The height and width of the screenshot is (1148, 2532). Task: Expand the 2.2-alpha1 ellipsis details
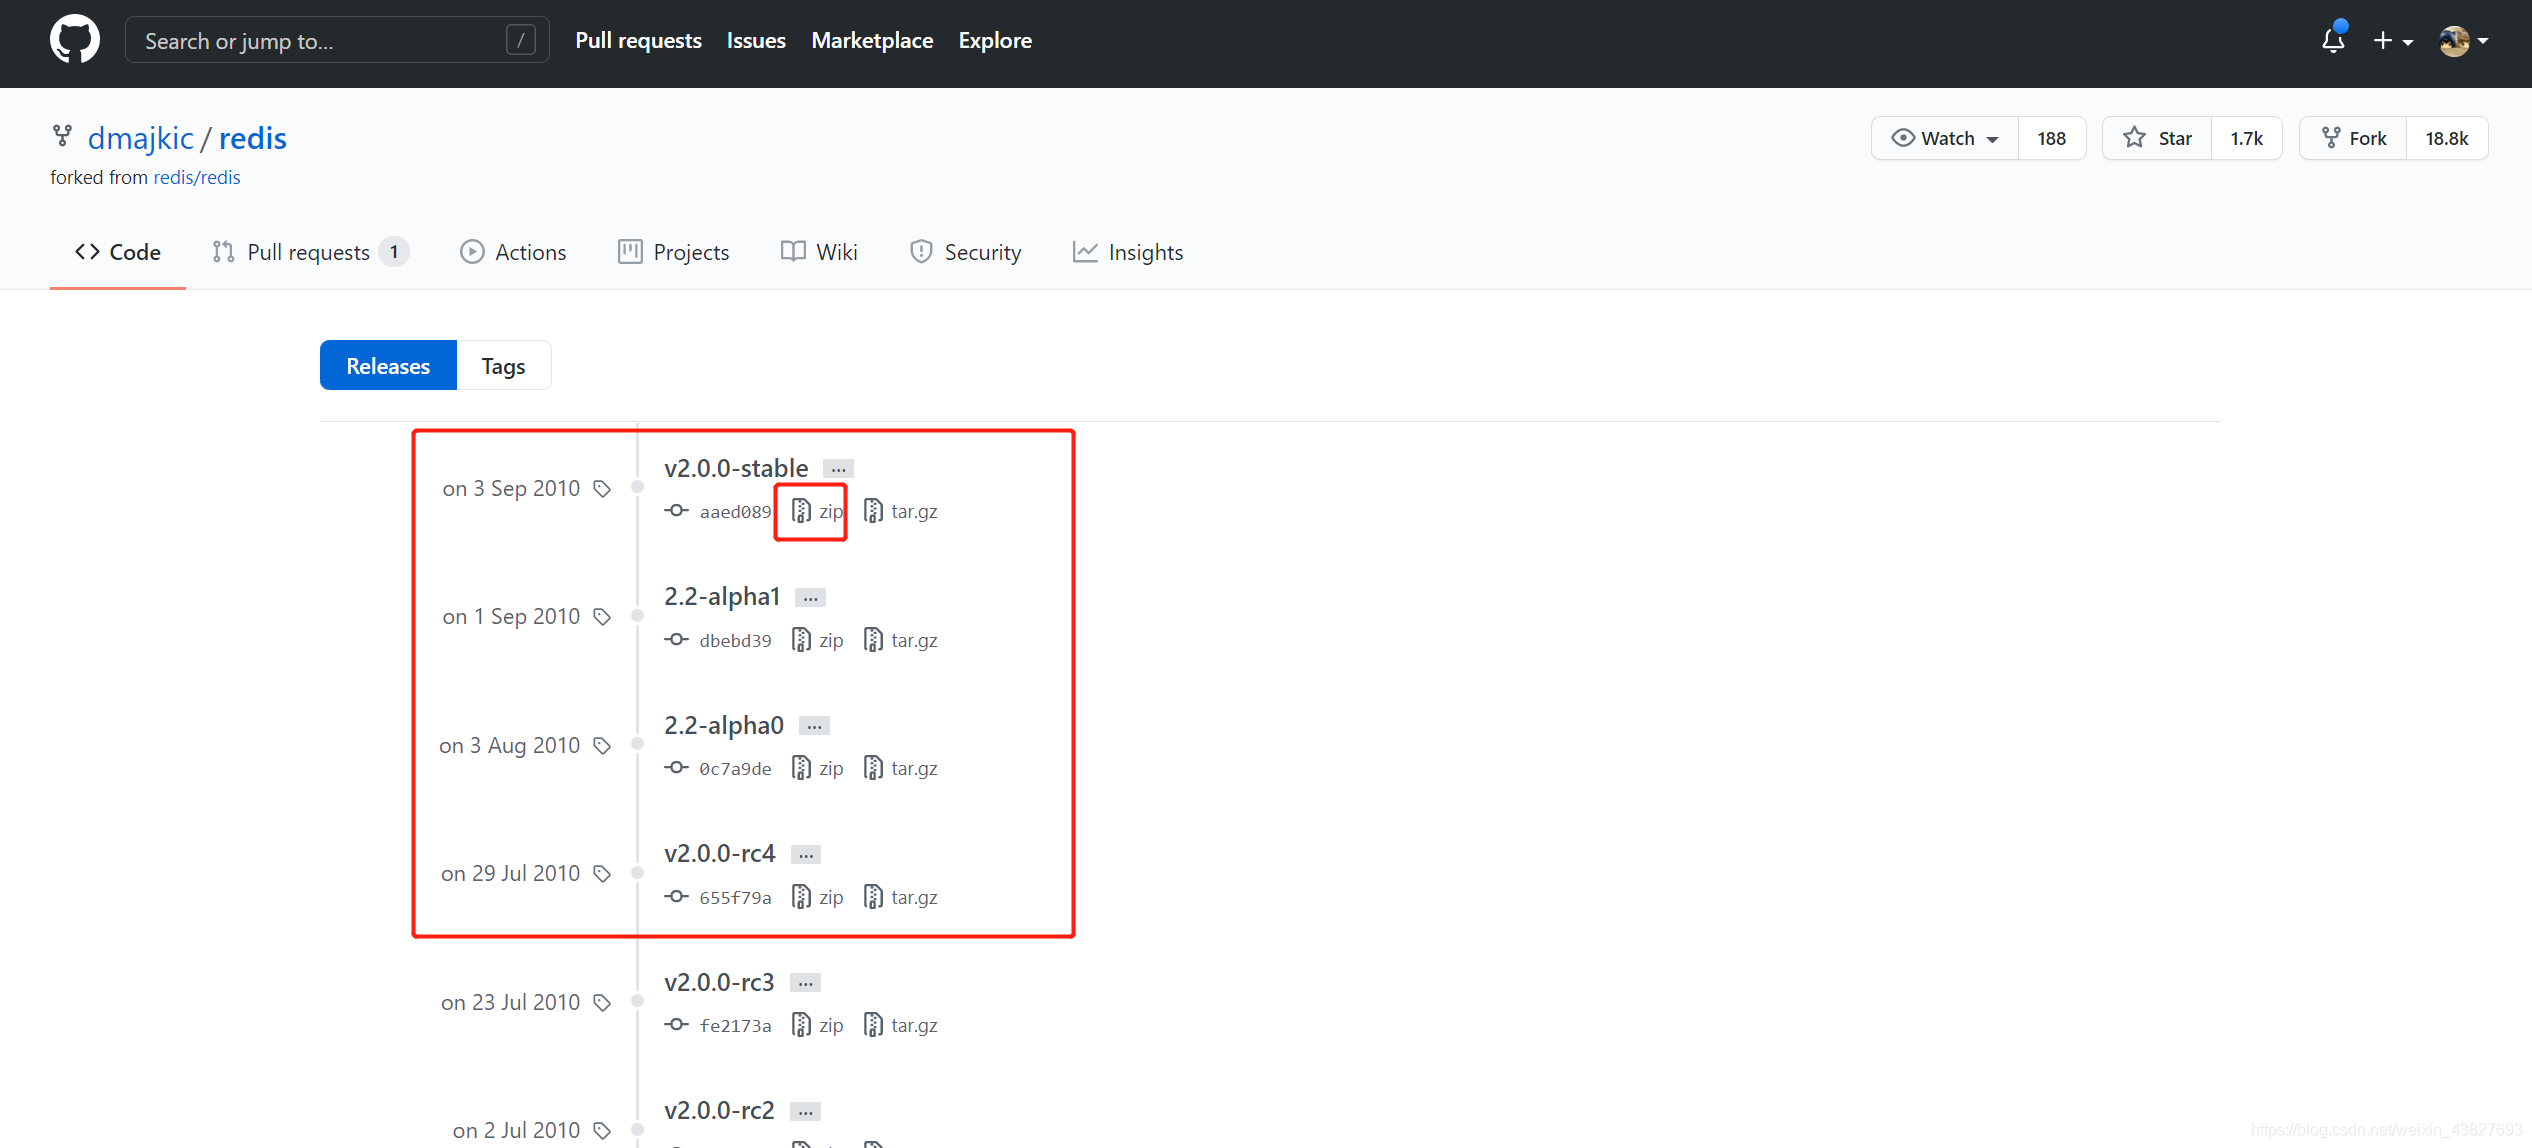[810, 598]
